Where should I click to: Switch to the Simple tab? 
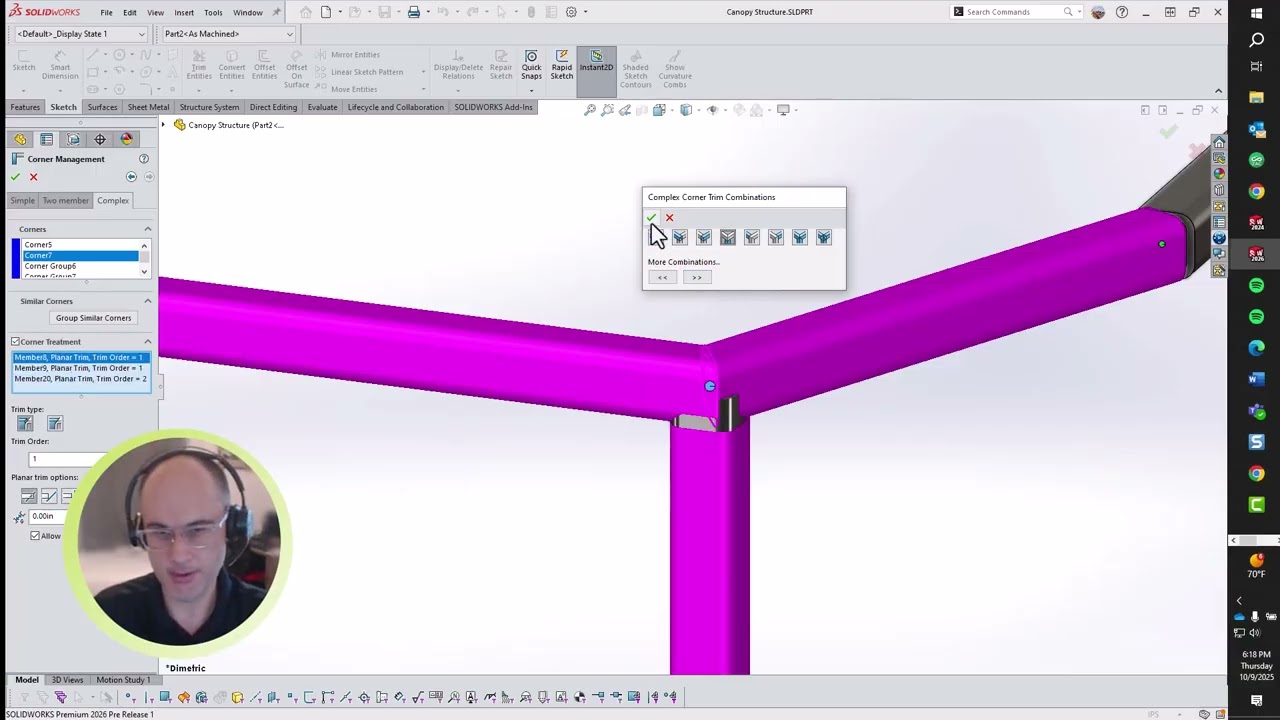pyautogui.click(x=22, y=201)
